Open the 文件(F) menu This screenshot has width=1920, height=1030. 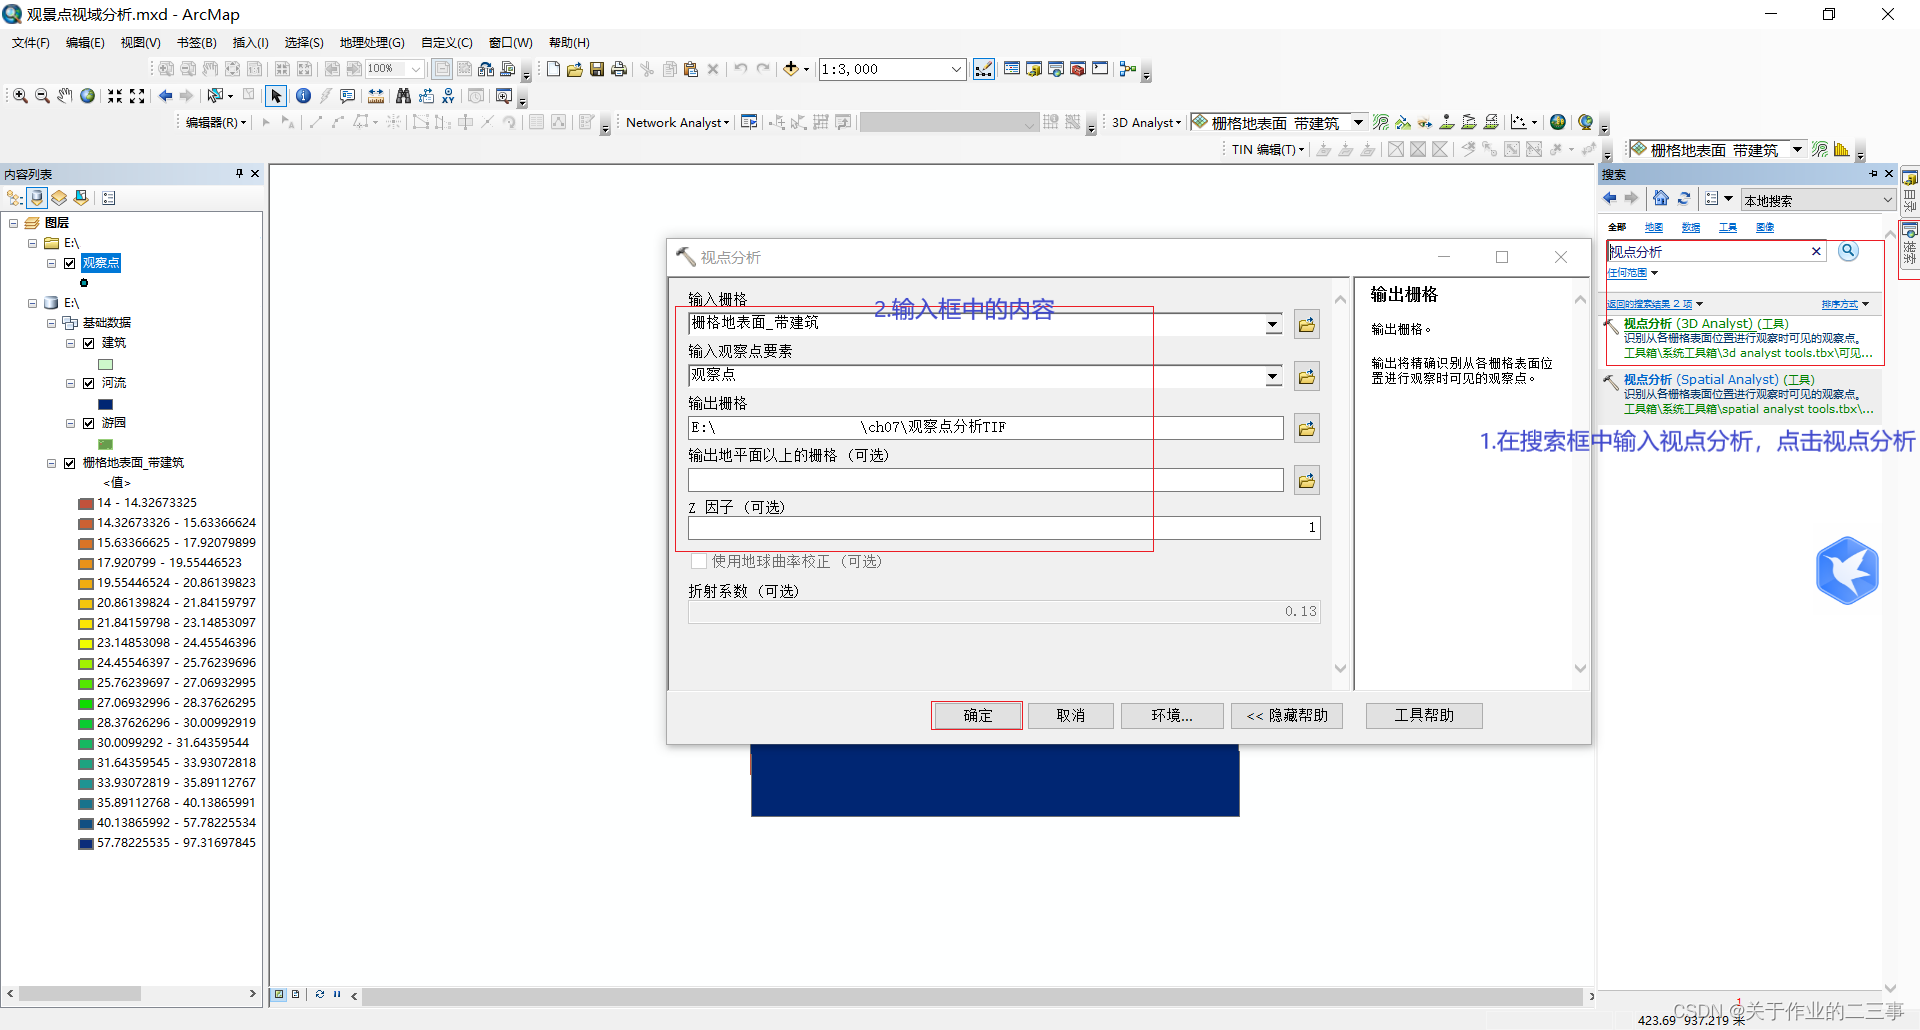click(x=31, y=43)
